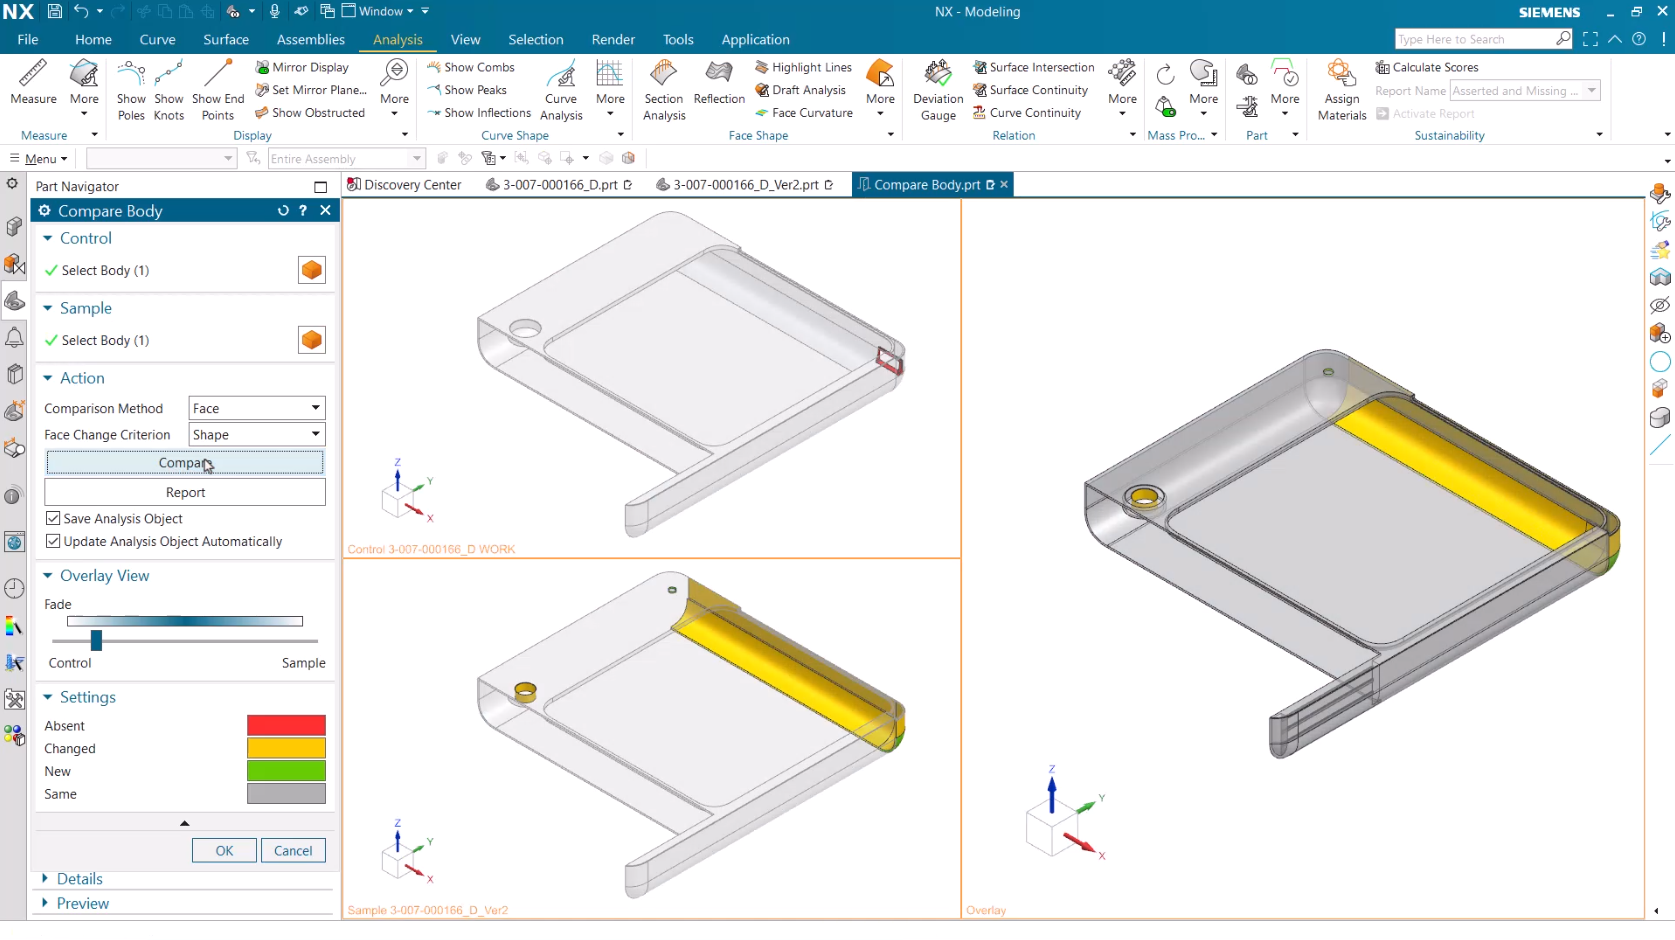
Task: Expand the Details section
Action: coord(79,879)
